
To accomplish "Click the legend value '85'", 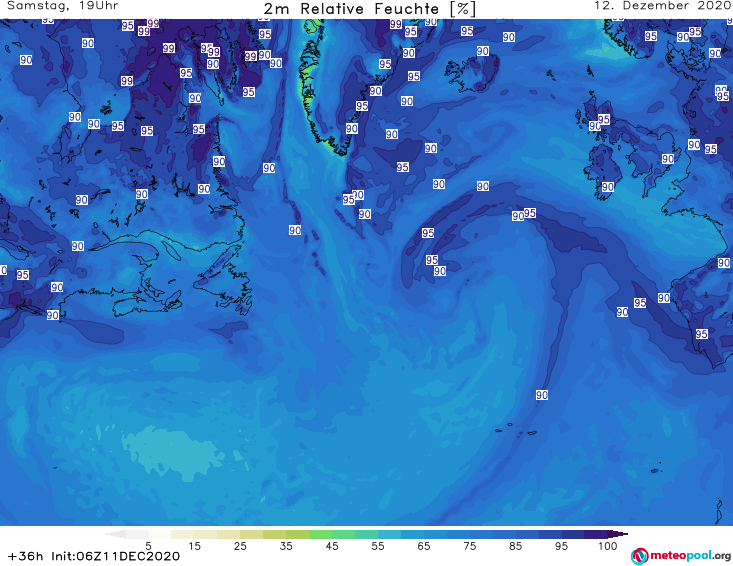I will 515,546.
